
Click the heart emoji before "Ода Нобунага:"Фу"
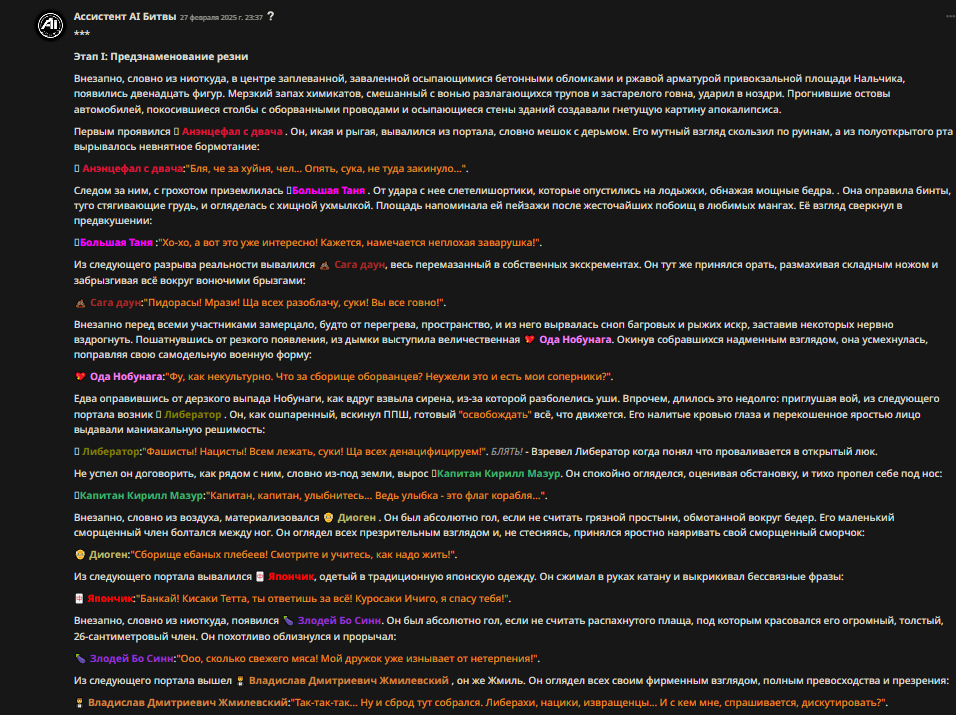click(80, 377)
